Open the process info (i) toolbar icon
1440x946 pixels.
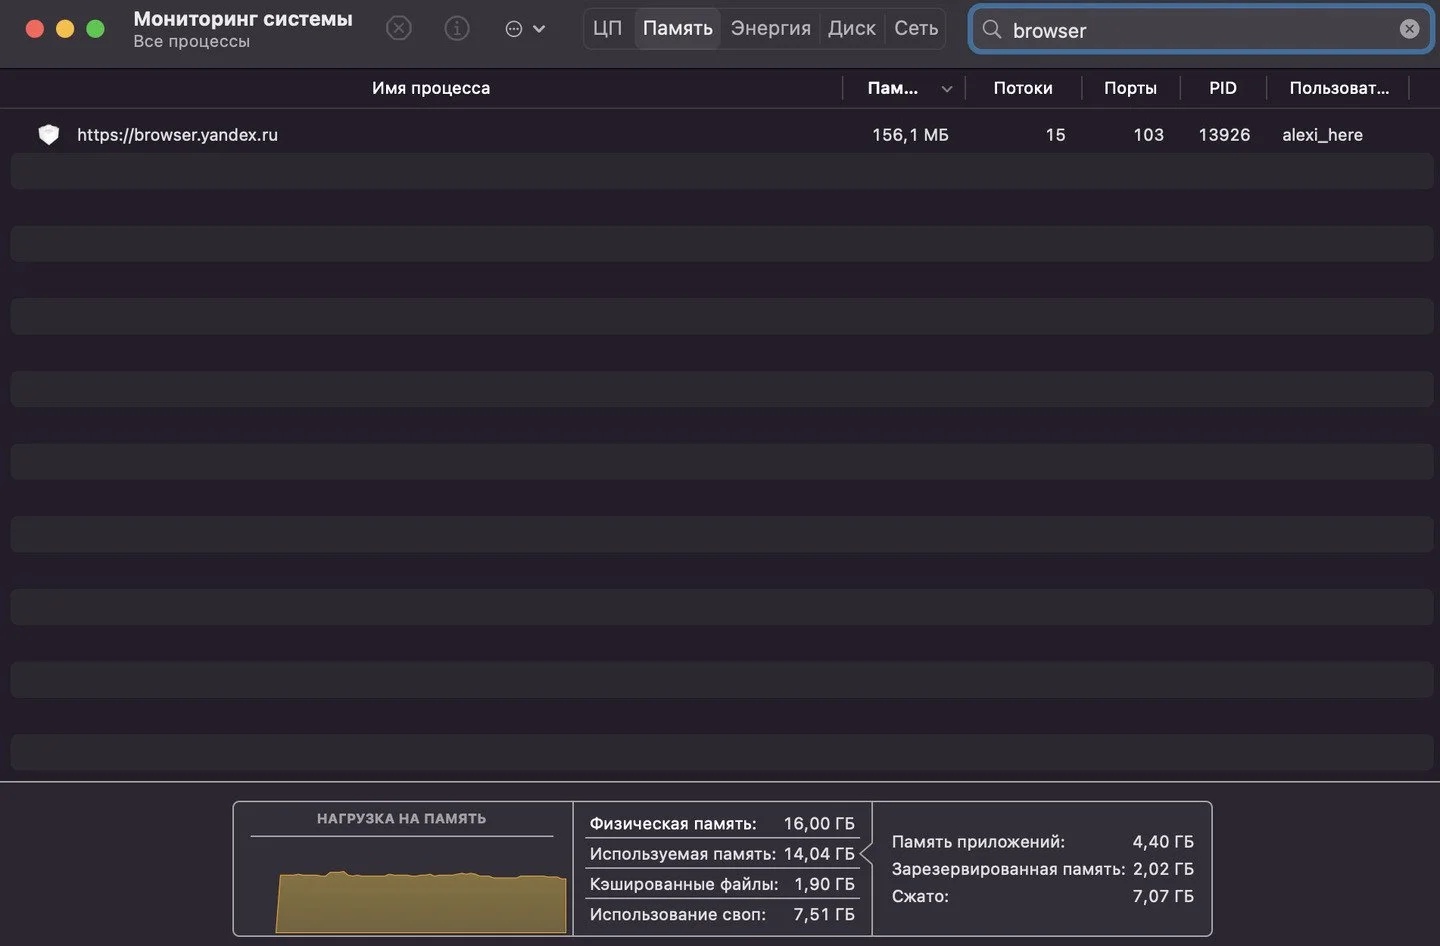pyautogui.click(x=457, y=29)
